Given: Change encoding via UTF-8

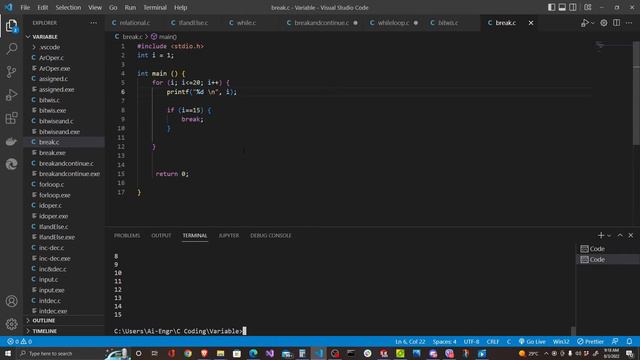Looking at the screenshot, I should point(471,342).
